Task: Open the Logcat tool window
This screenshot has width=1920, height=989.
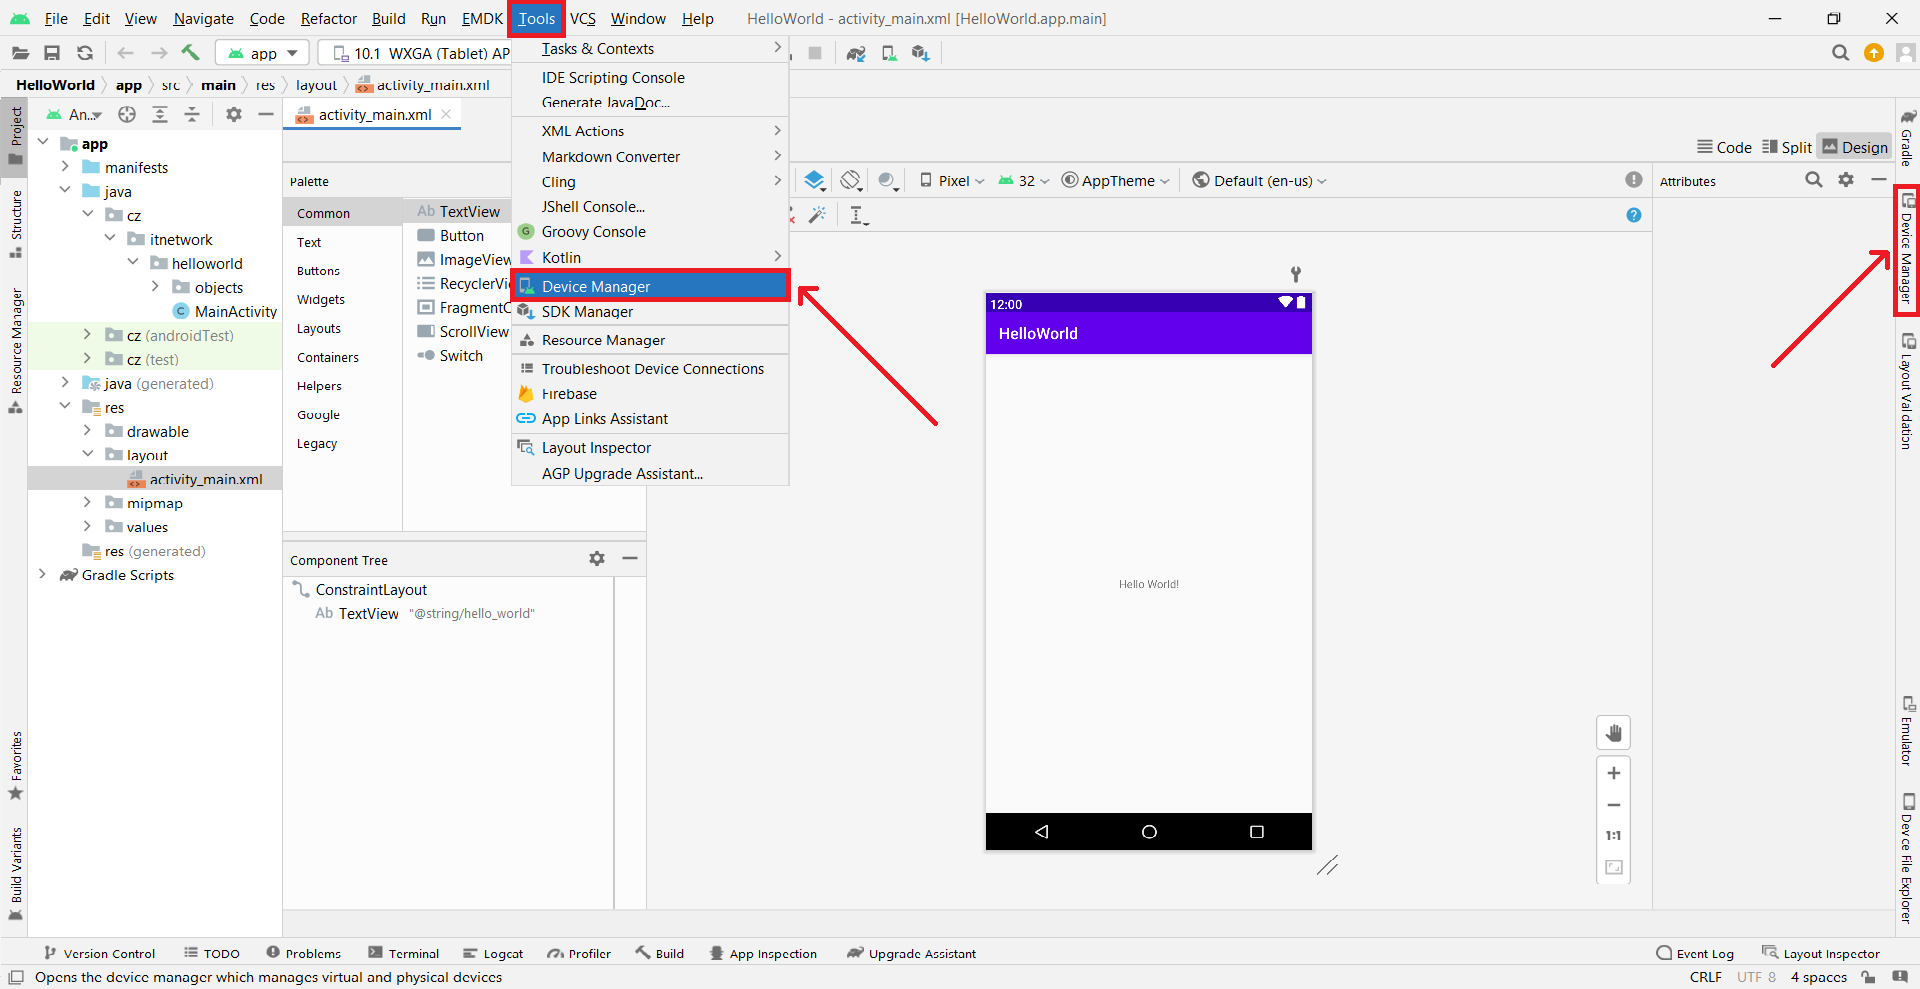Action: pyautogui.click(x=494, y=953)
